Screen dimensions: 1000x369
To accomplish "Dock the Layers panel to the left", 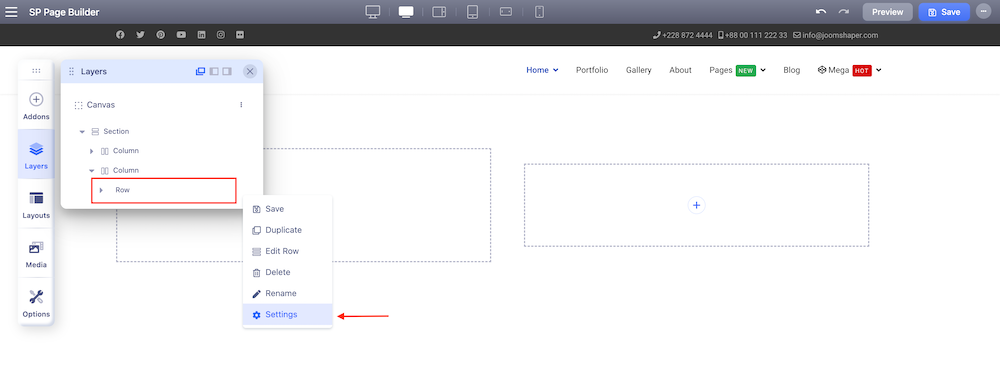I will (214, 71).
